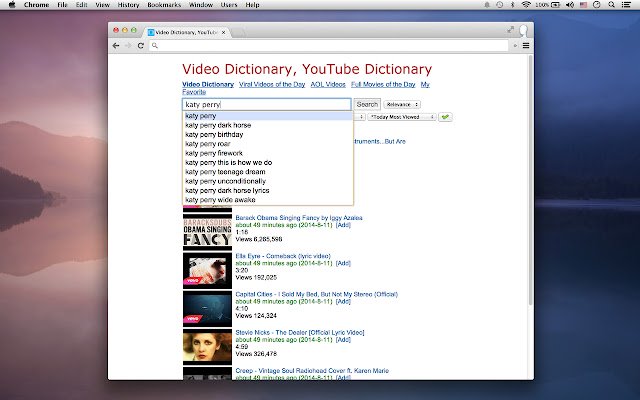The height and width of the screenshot is (400, 640).
Task: Open the Users menu
Action: (229, 5)
